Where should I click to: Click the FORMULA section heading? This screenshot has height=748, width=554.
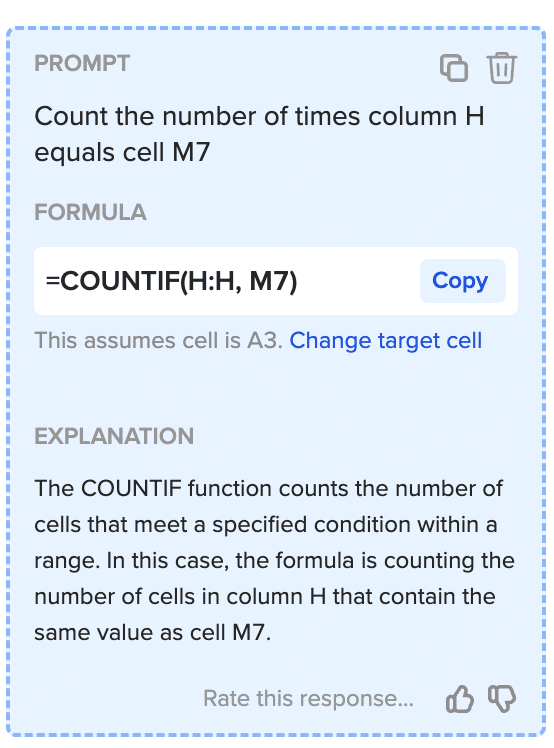click(90, 212)
